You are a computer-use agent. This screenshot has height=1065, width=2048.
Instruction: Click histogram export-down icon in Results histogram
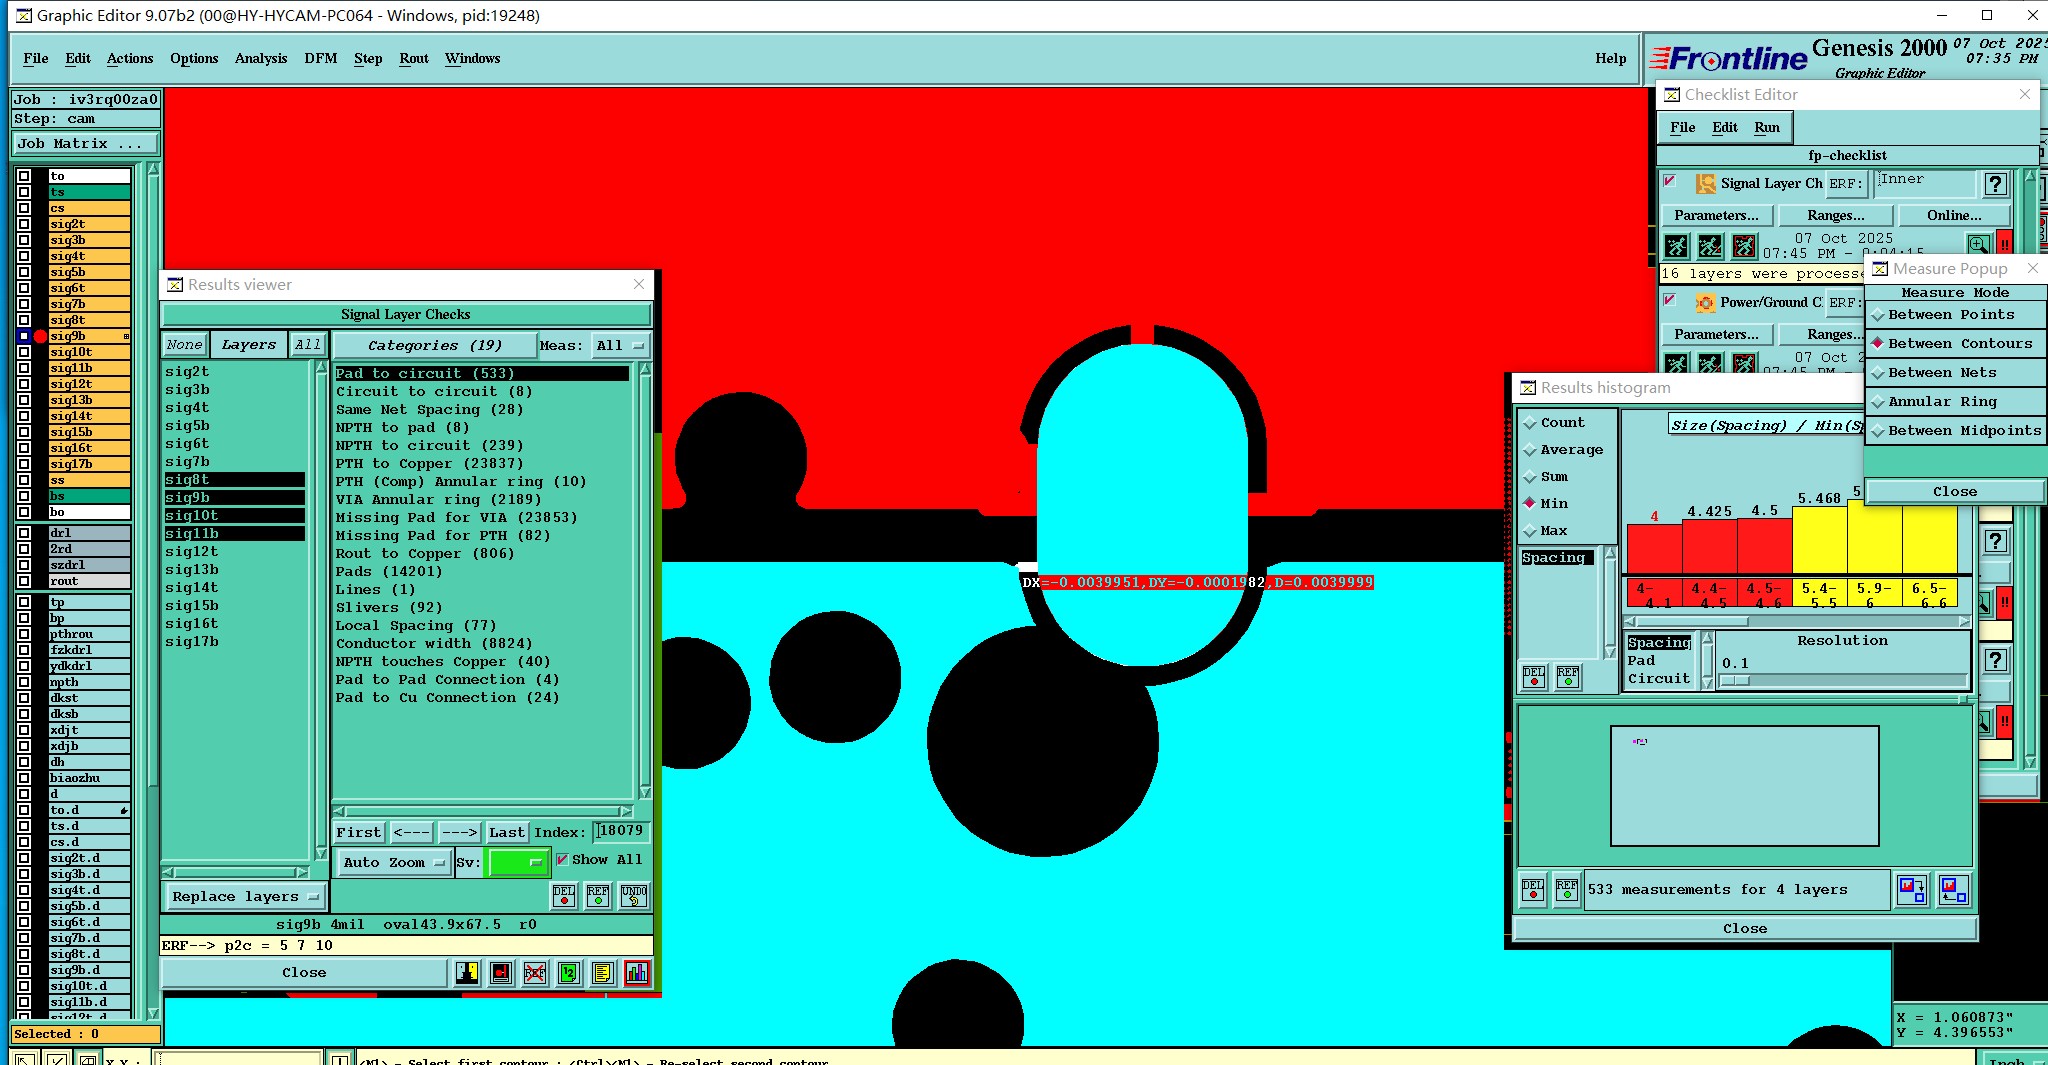click(1912, 889)
